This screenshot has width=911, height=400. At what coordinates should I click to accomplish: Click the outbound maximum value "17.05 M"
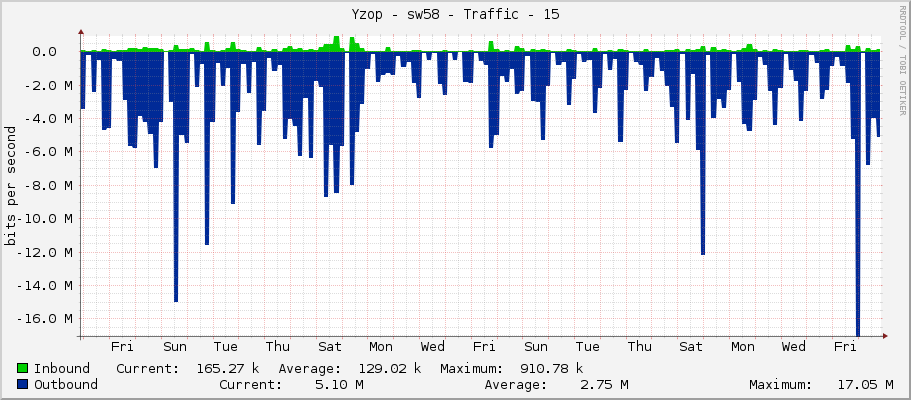pos(865,384)
